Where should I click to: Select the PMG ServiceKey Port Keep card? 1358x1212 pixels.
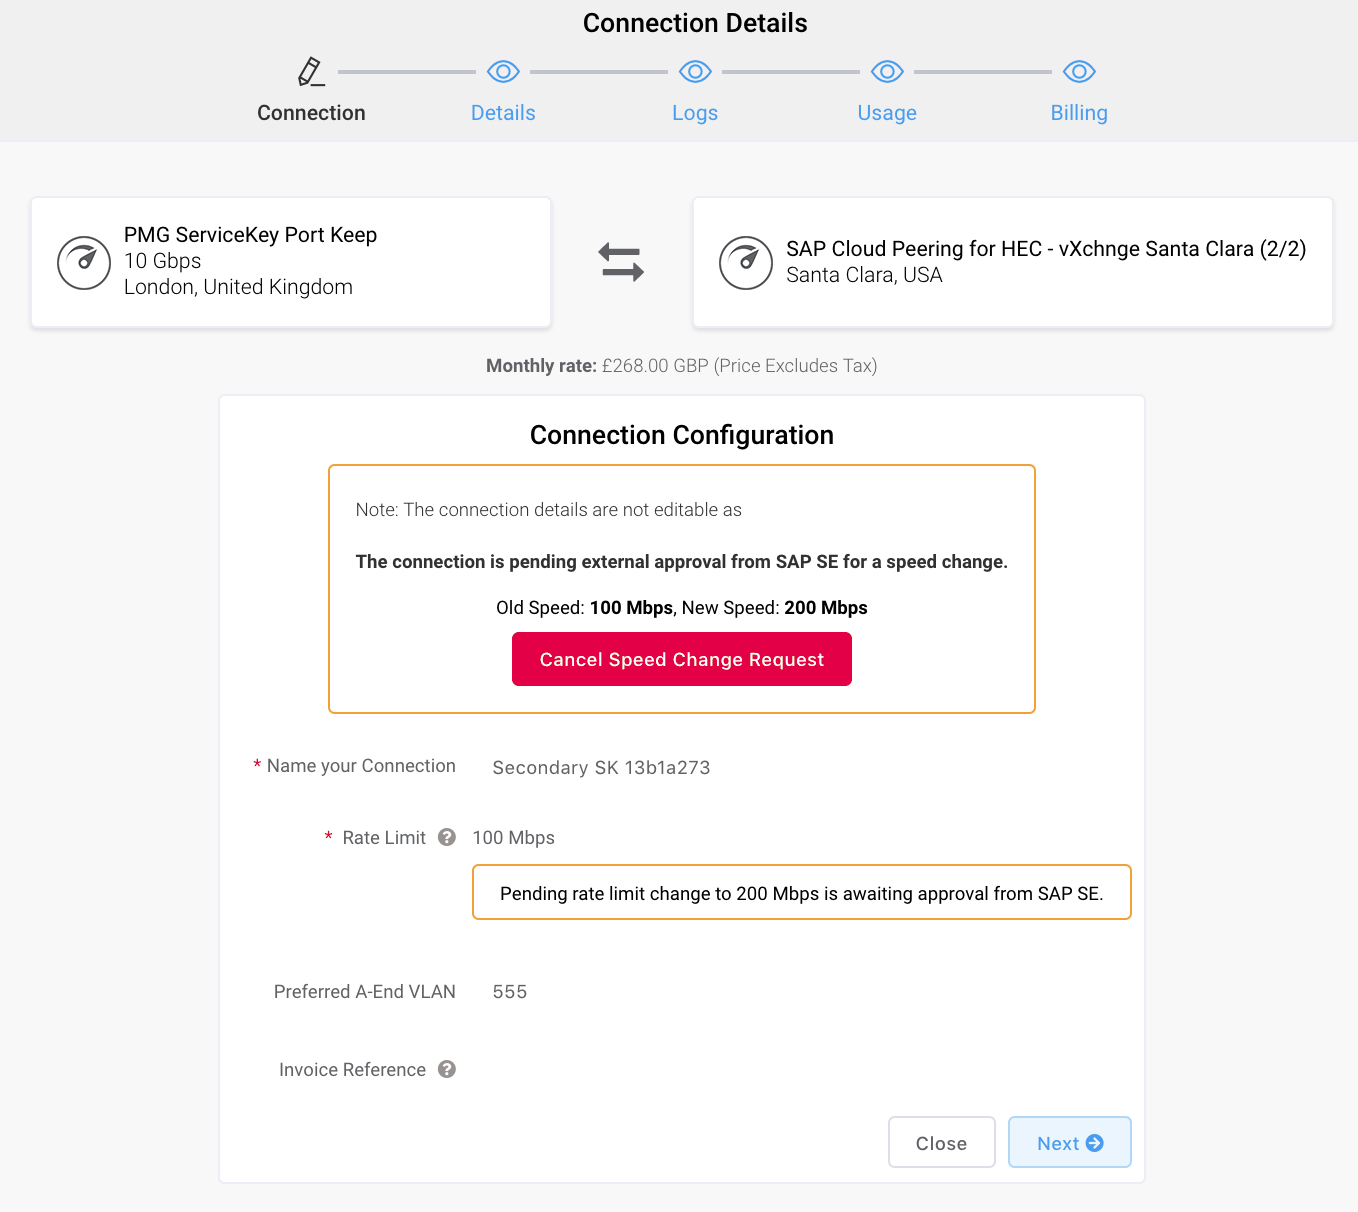291,262
